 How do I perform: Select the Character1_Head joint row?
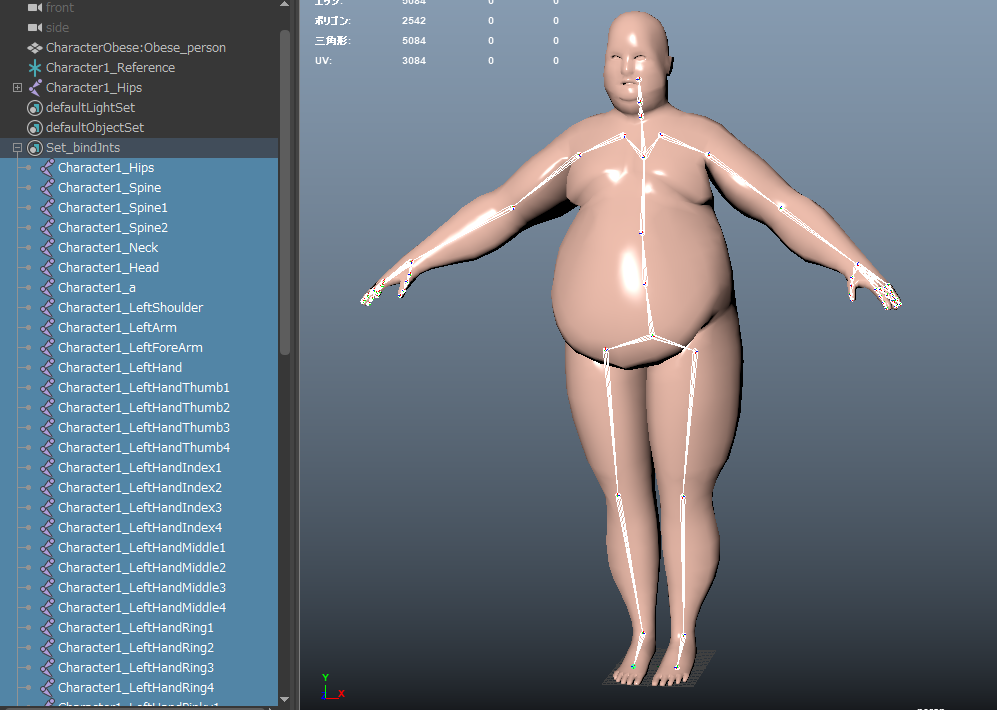click(139, 268)
